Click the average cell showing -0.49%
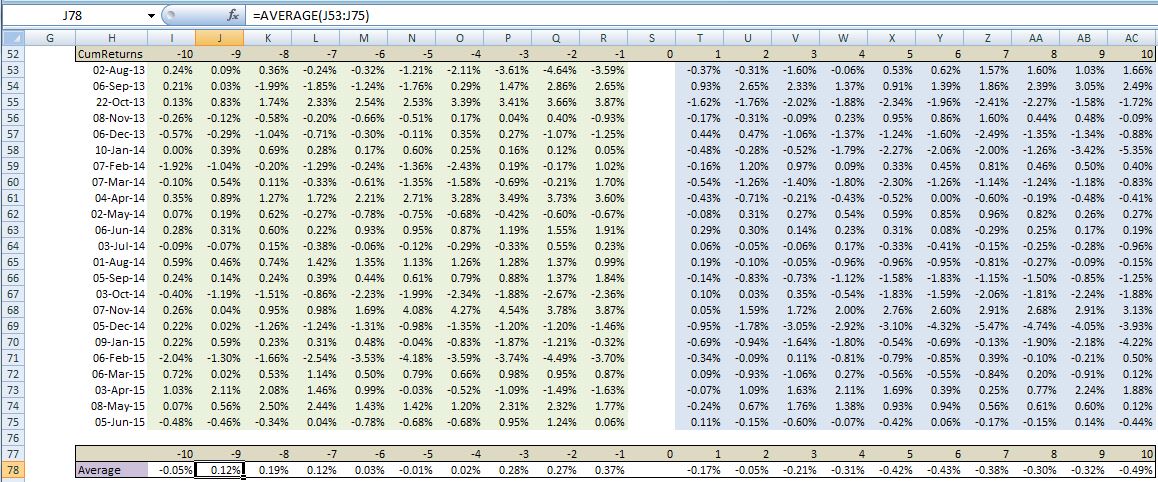Screen dimensions: 1158x482 [1132, 469]
